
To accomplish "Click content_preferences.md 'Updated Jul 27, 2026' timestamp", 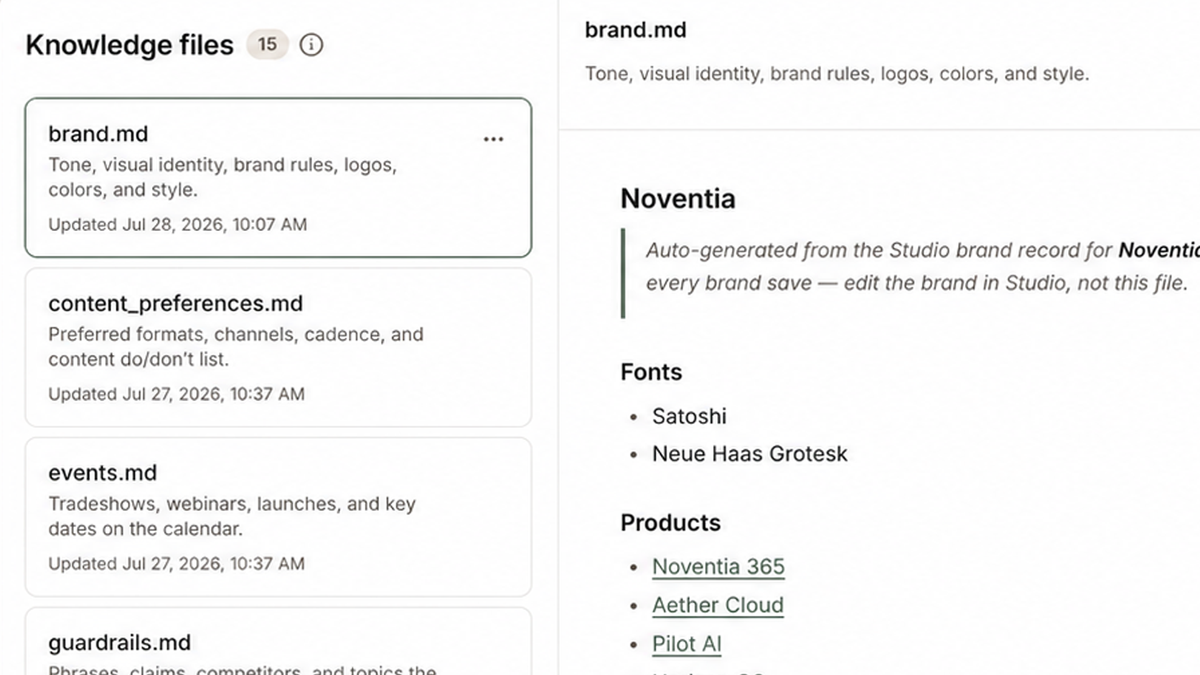I will [x=177, y=394].
